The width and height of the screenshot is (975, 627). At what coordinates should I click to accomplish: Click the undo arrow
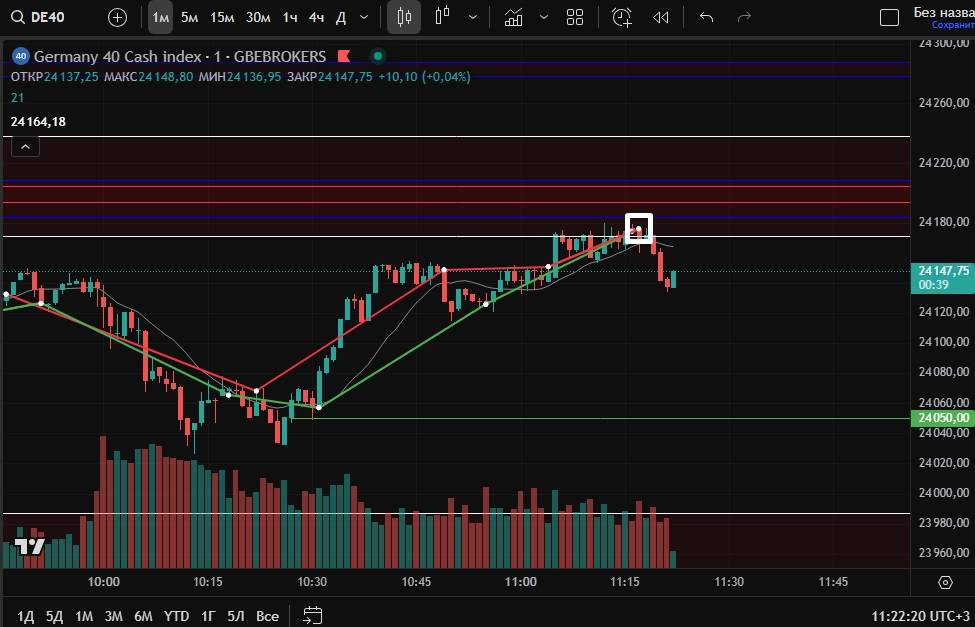coord(706,17)
